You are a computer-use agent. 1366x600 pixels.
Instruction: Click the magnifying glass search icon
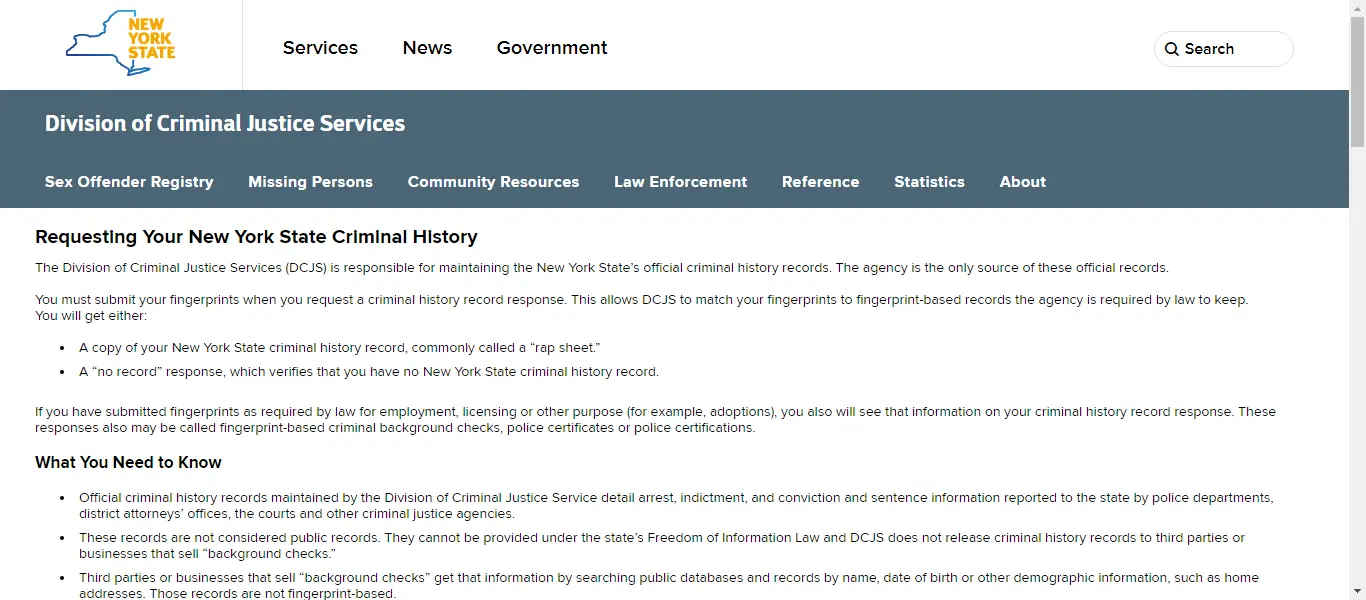coord(1172,49)
